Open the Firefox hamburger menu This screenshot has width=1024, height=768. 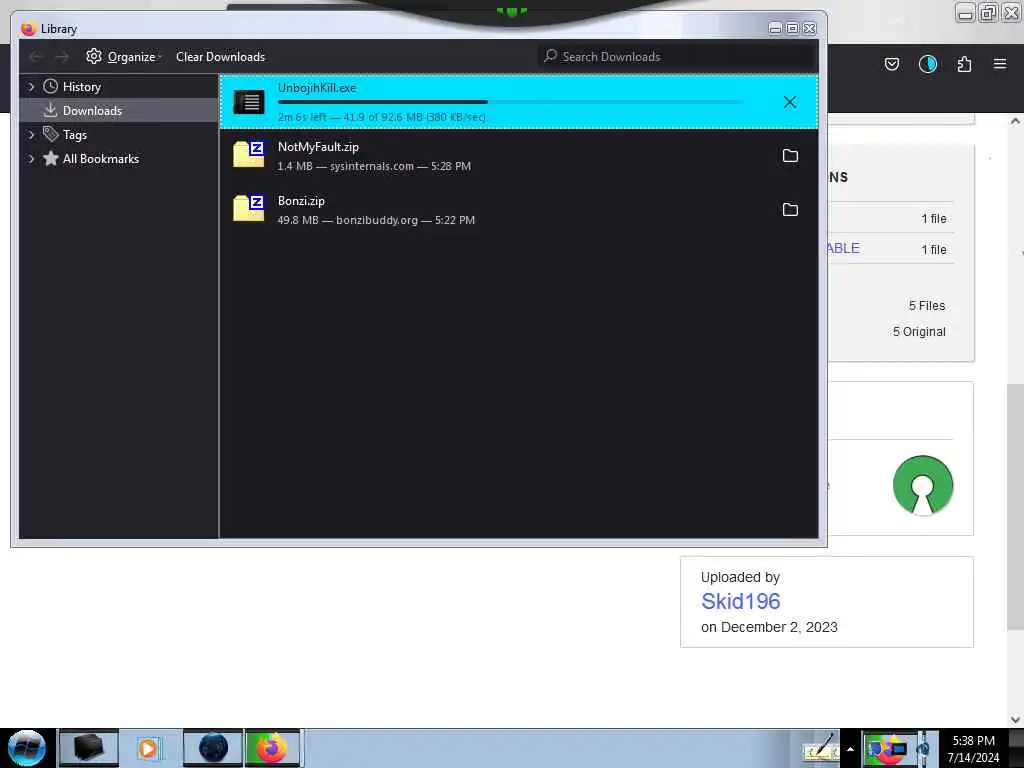click(1000, 64)
